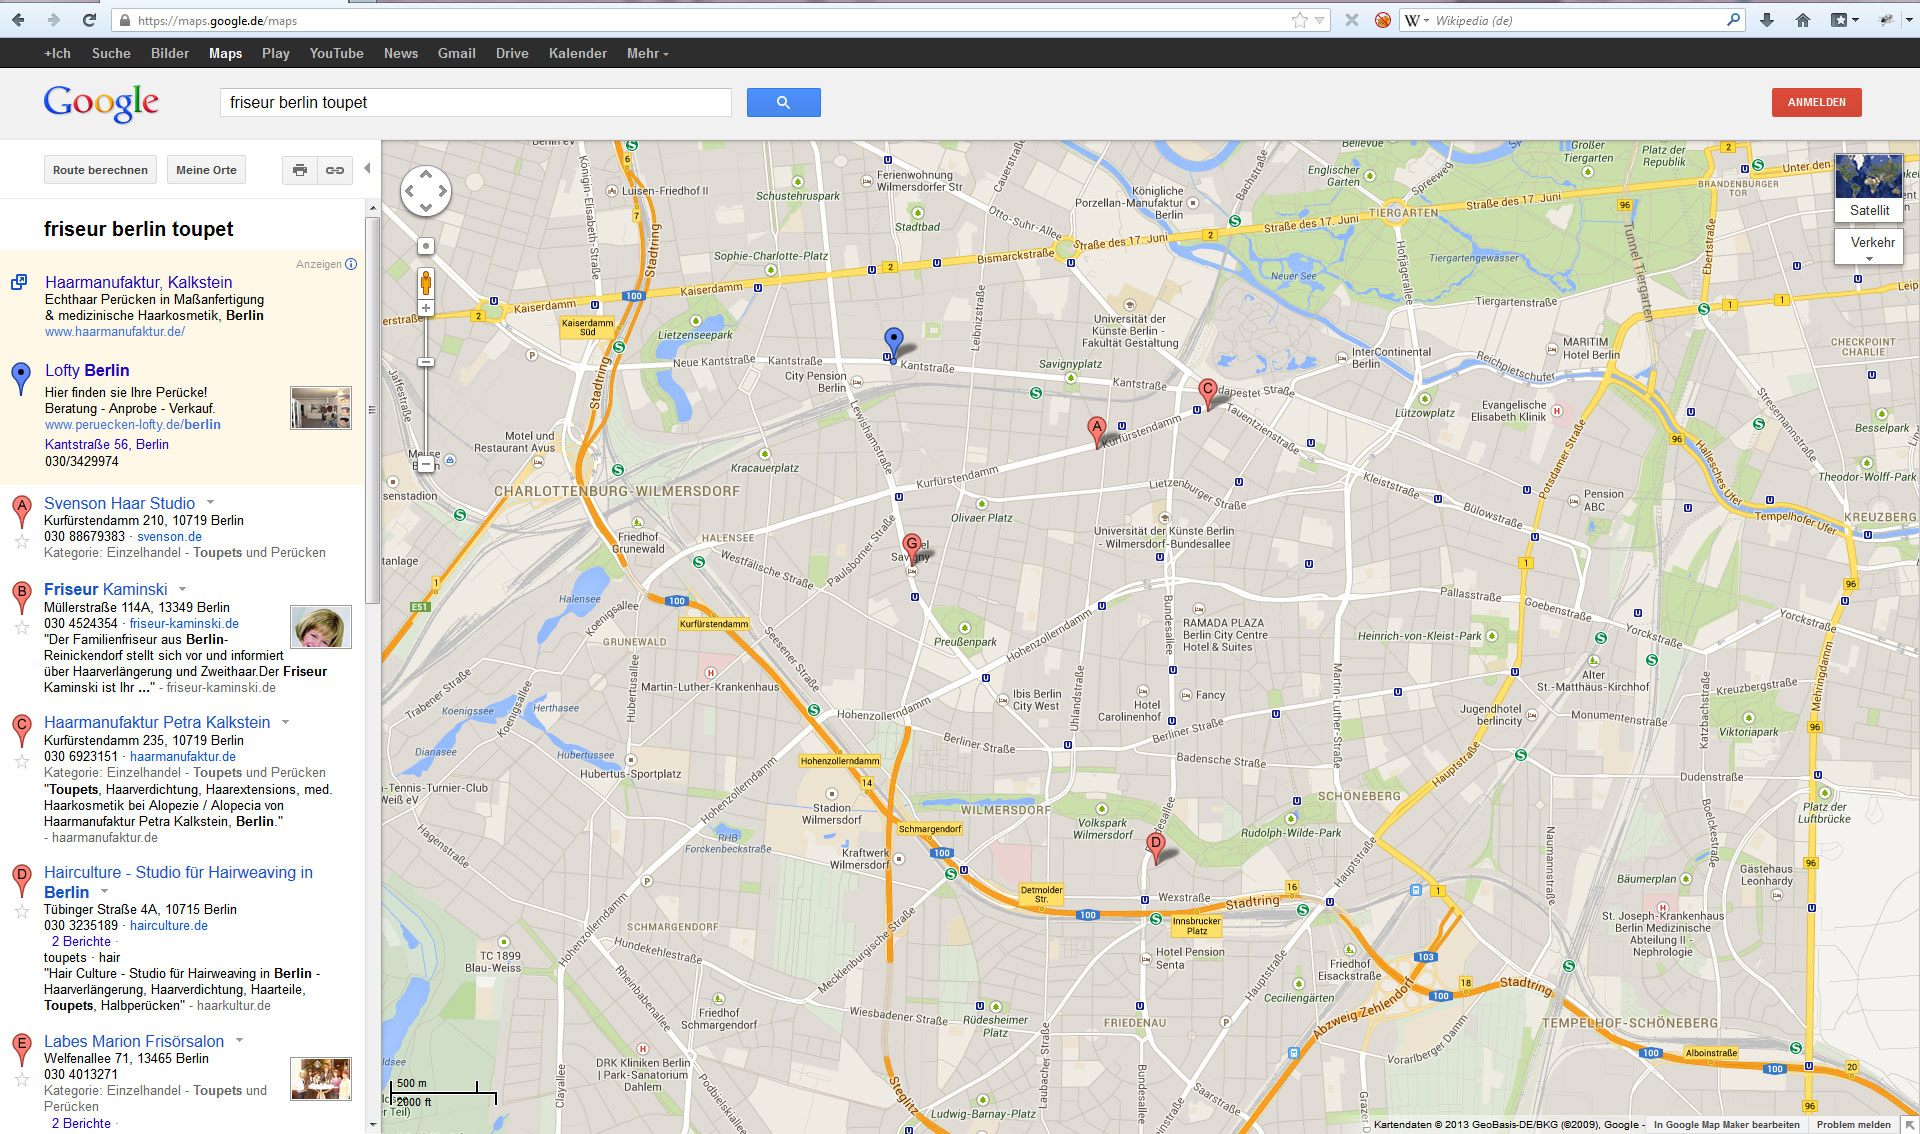Screen dimensions: 1920x1134
Task: Click the red ANMELDEN sign-in button
Action: 1816,102
